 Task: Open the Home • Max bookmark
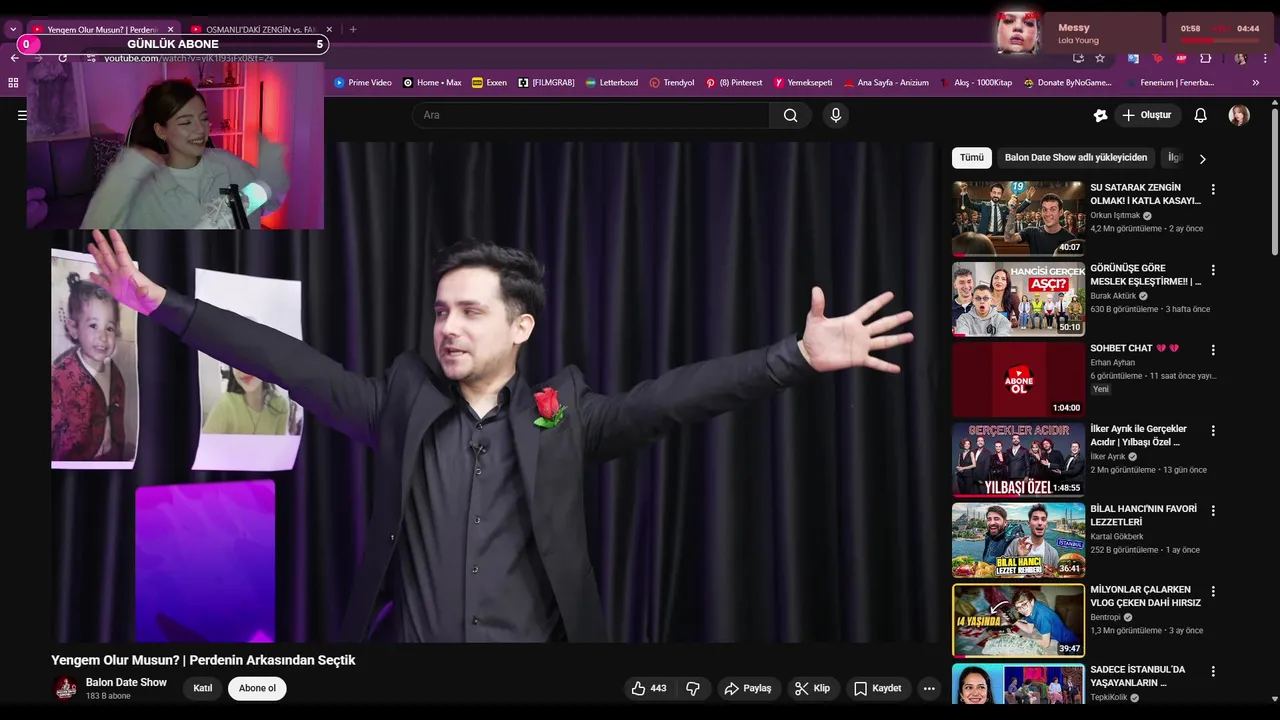tap(432, 83)
